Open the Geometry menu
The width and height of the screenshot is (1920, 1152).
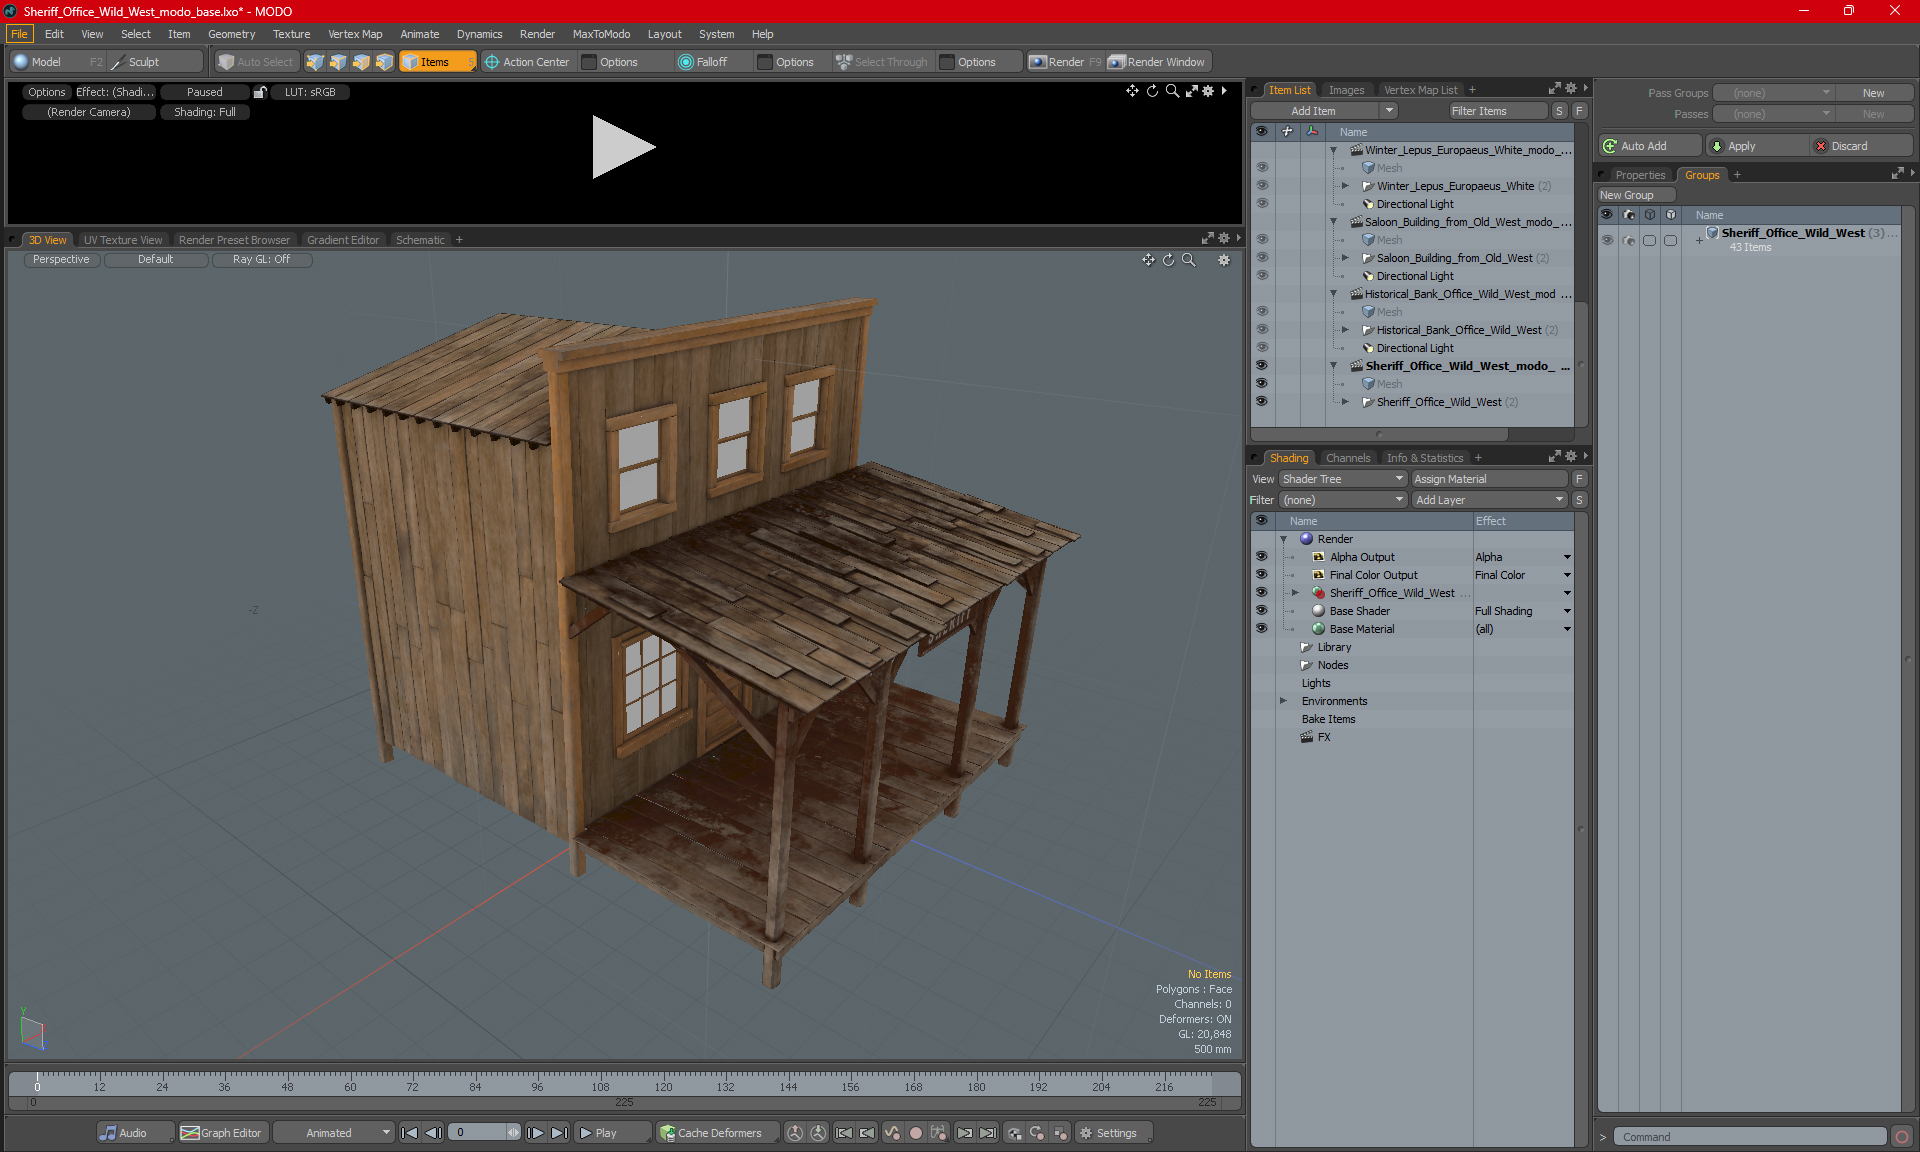[x=231, y=34]
